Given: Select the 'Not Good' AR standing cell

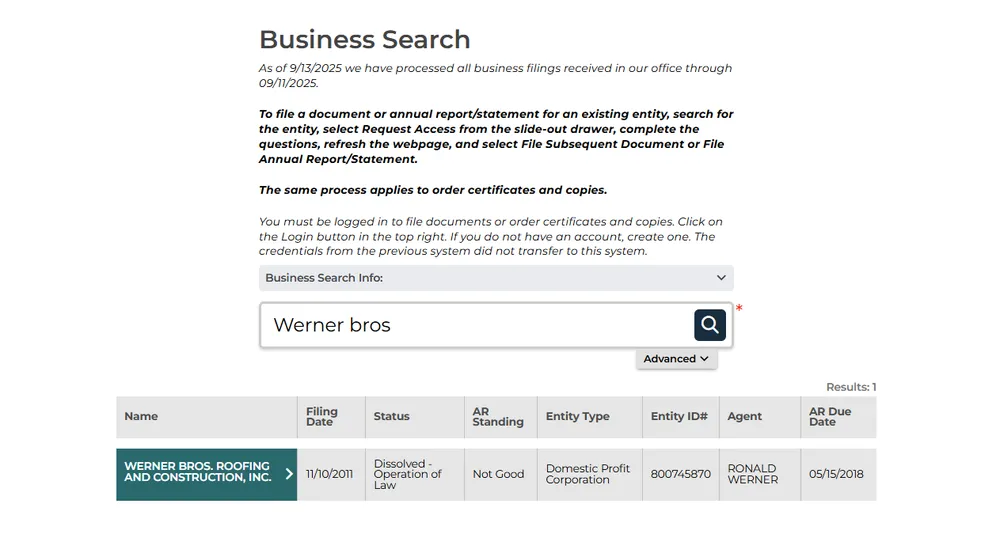Looking at the screenshot, I should click(498, 474).
